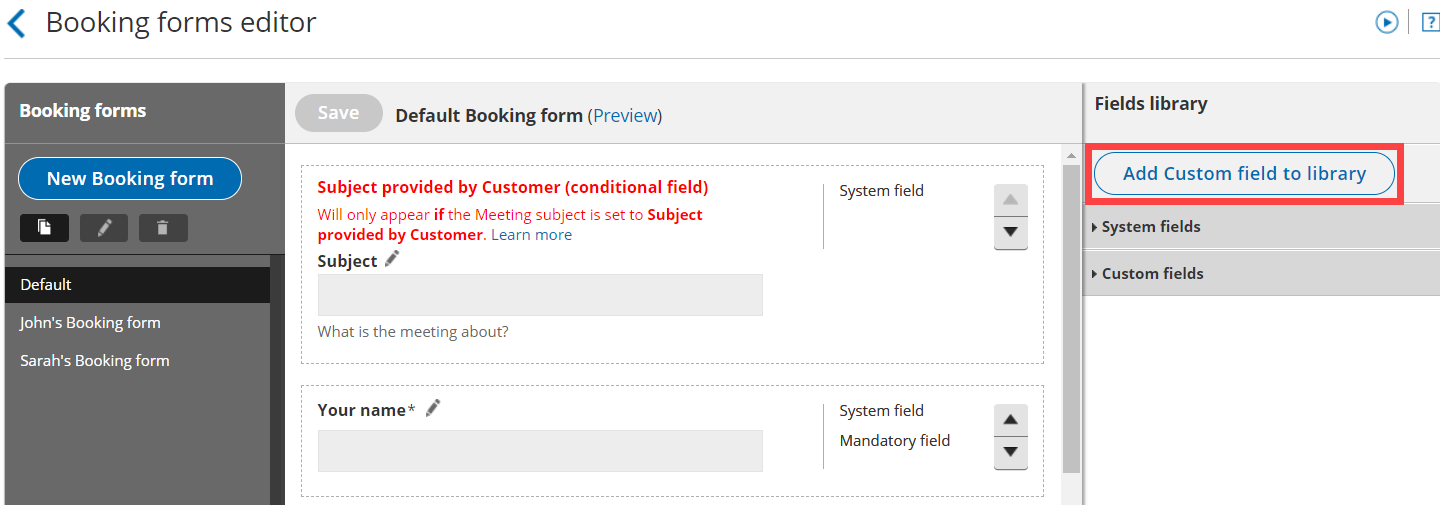The width and height of the screenshot is (1440, 505).
Task: Expand the System fields section
Action: 1150,227
